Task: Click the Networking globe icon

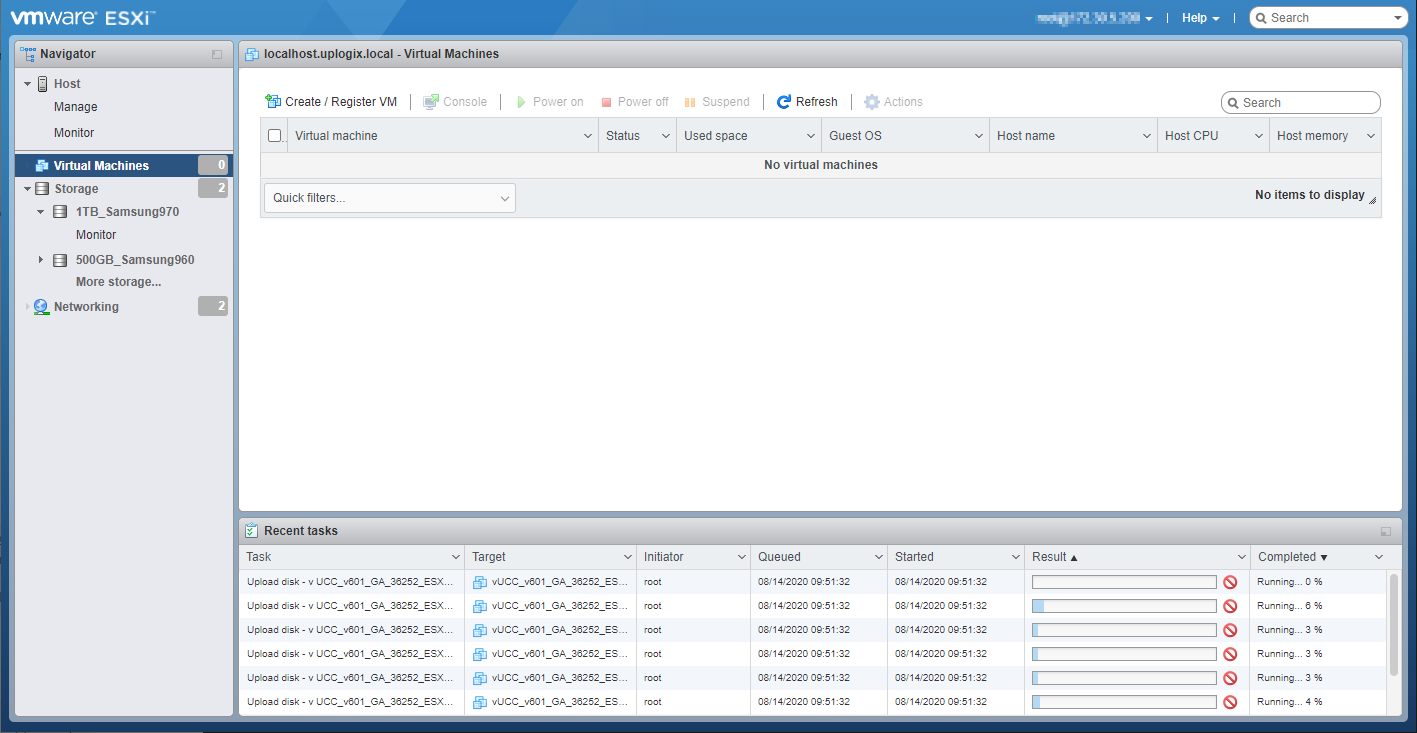Action: point(41,307)
